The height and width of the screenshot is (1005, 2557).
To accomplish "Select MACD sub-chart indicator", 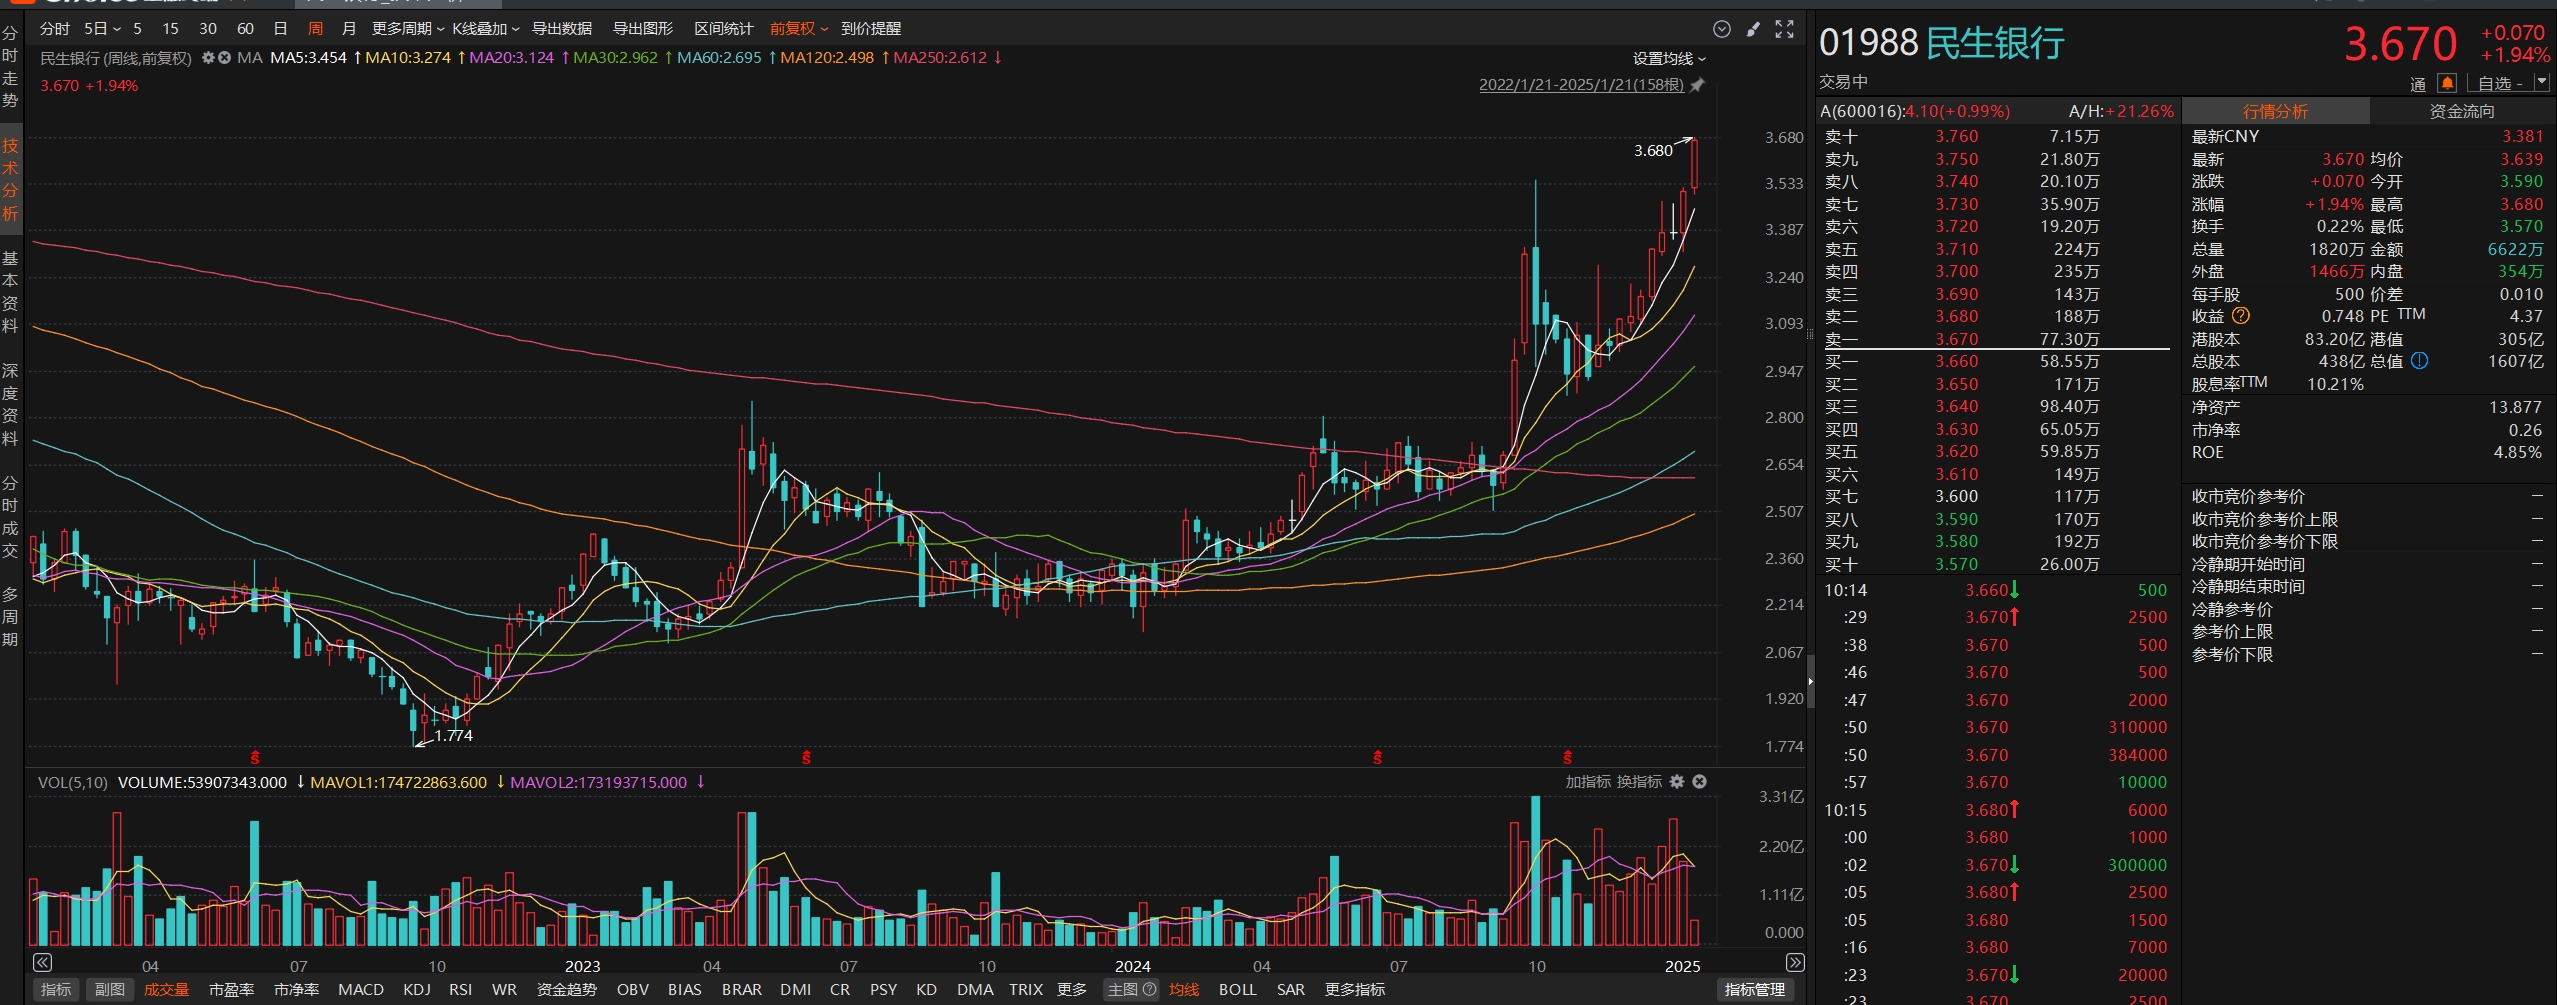I will pyautogui.click(x=361, y=989).
